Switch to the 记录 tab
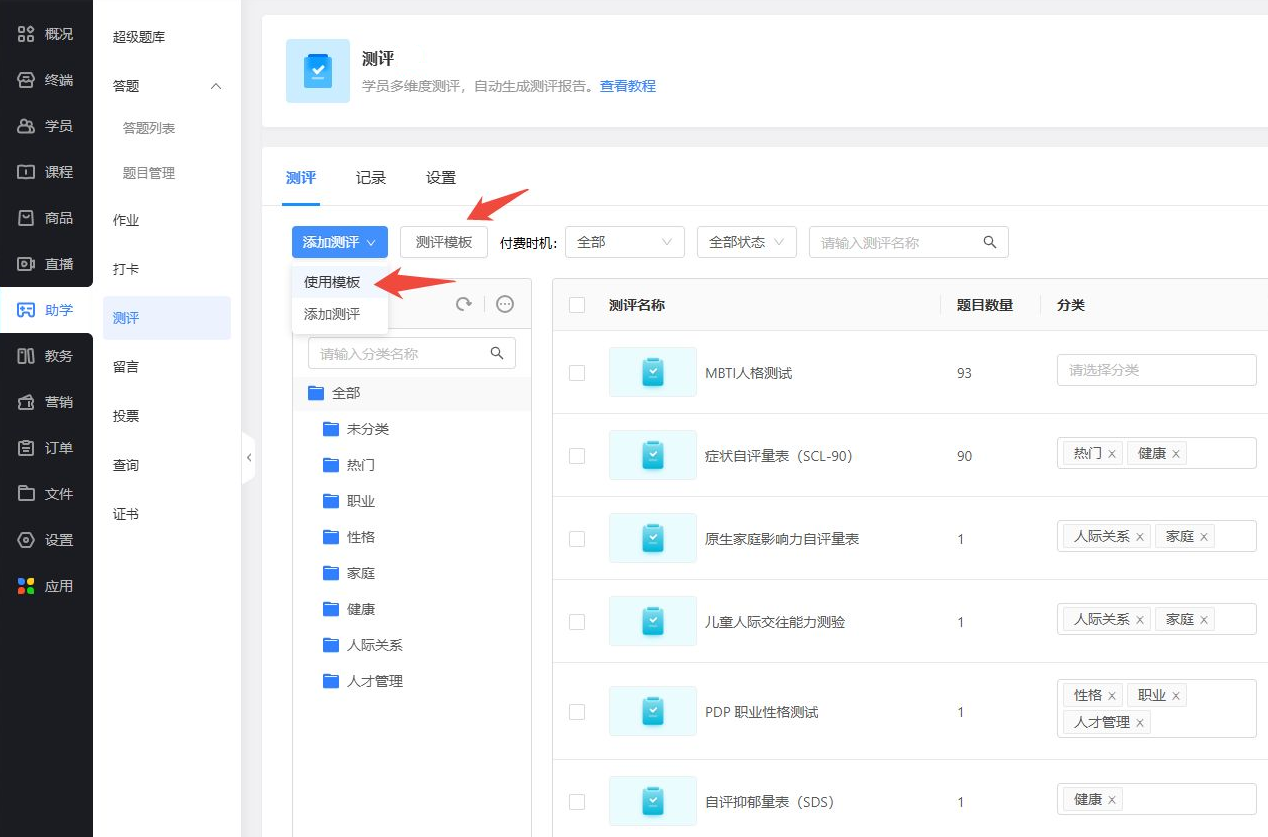The image size is (1268, 837). click(x=371, y=178)
